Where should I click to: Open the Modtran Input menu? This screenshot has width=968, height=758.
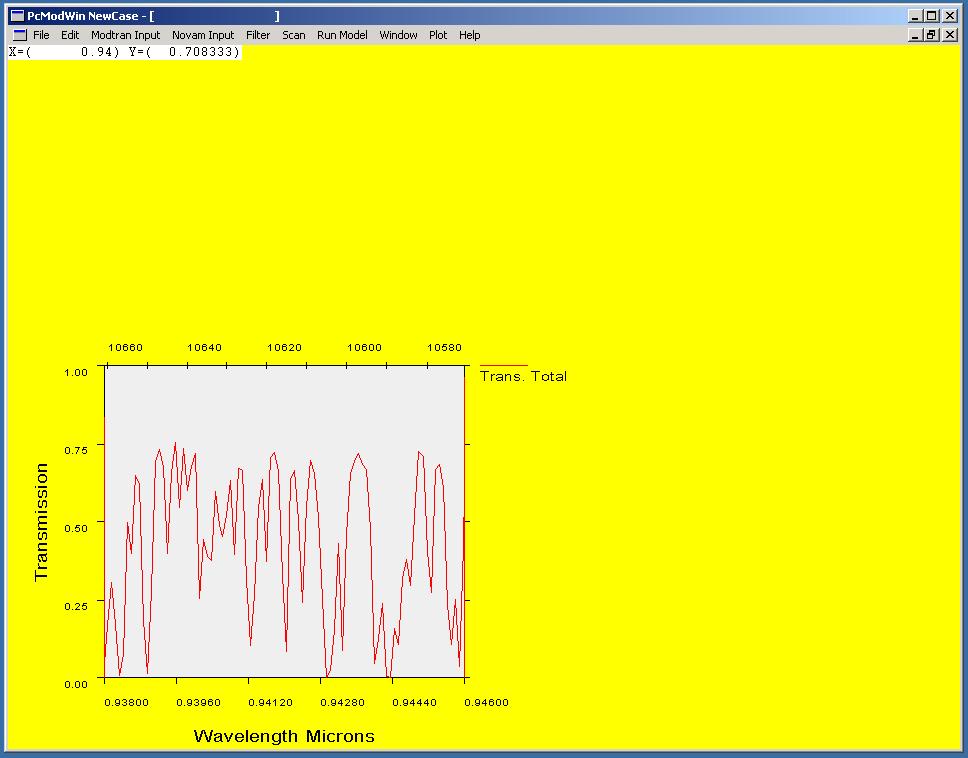tap(125, 35)
